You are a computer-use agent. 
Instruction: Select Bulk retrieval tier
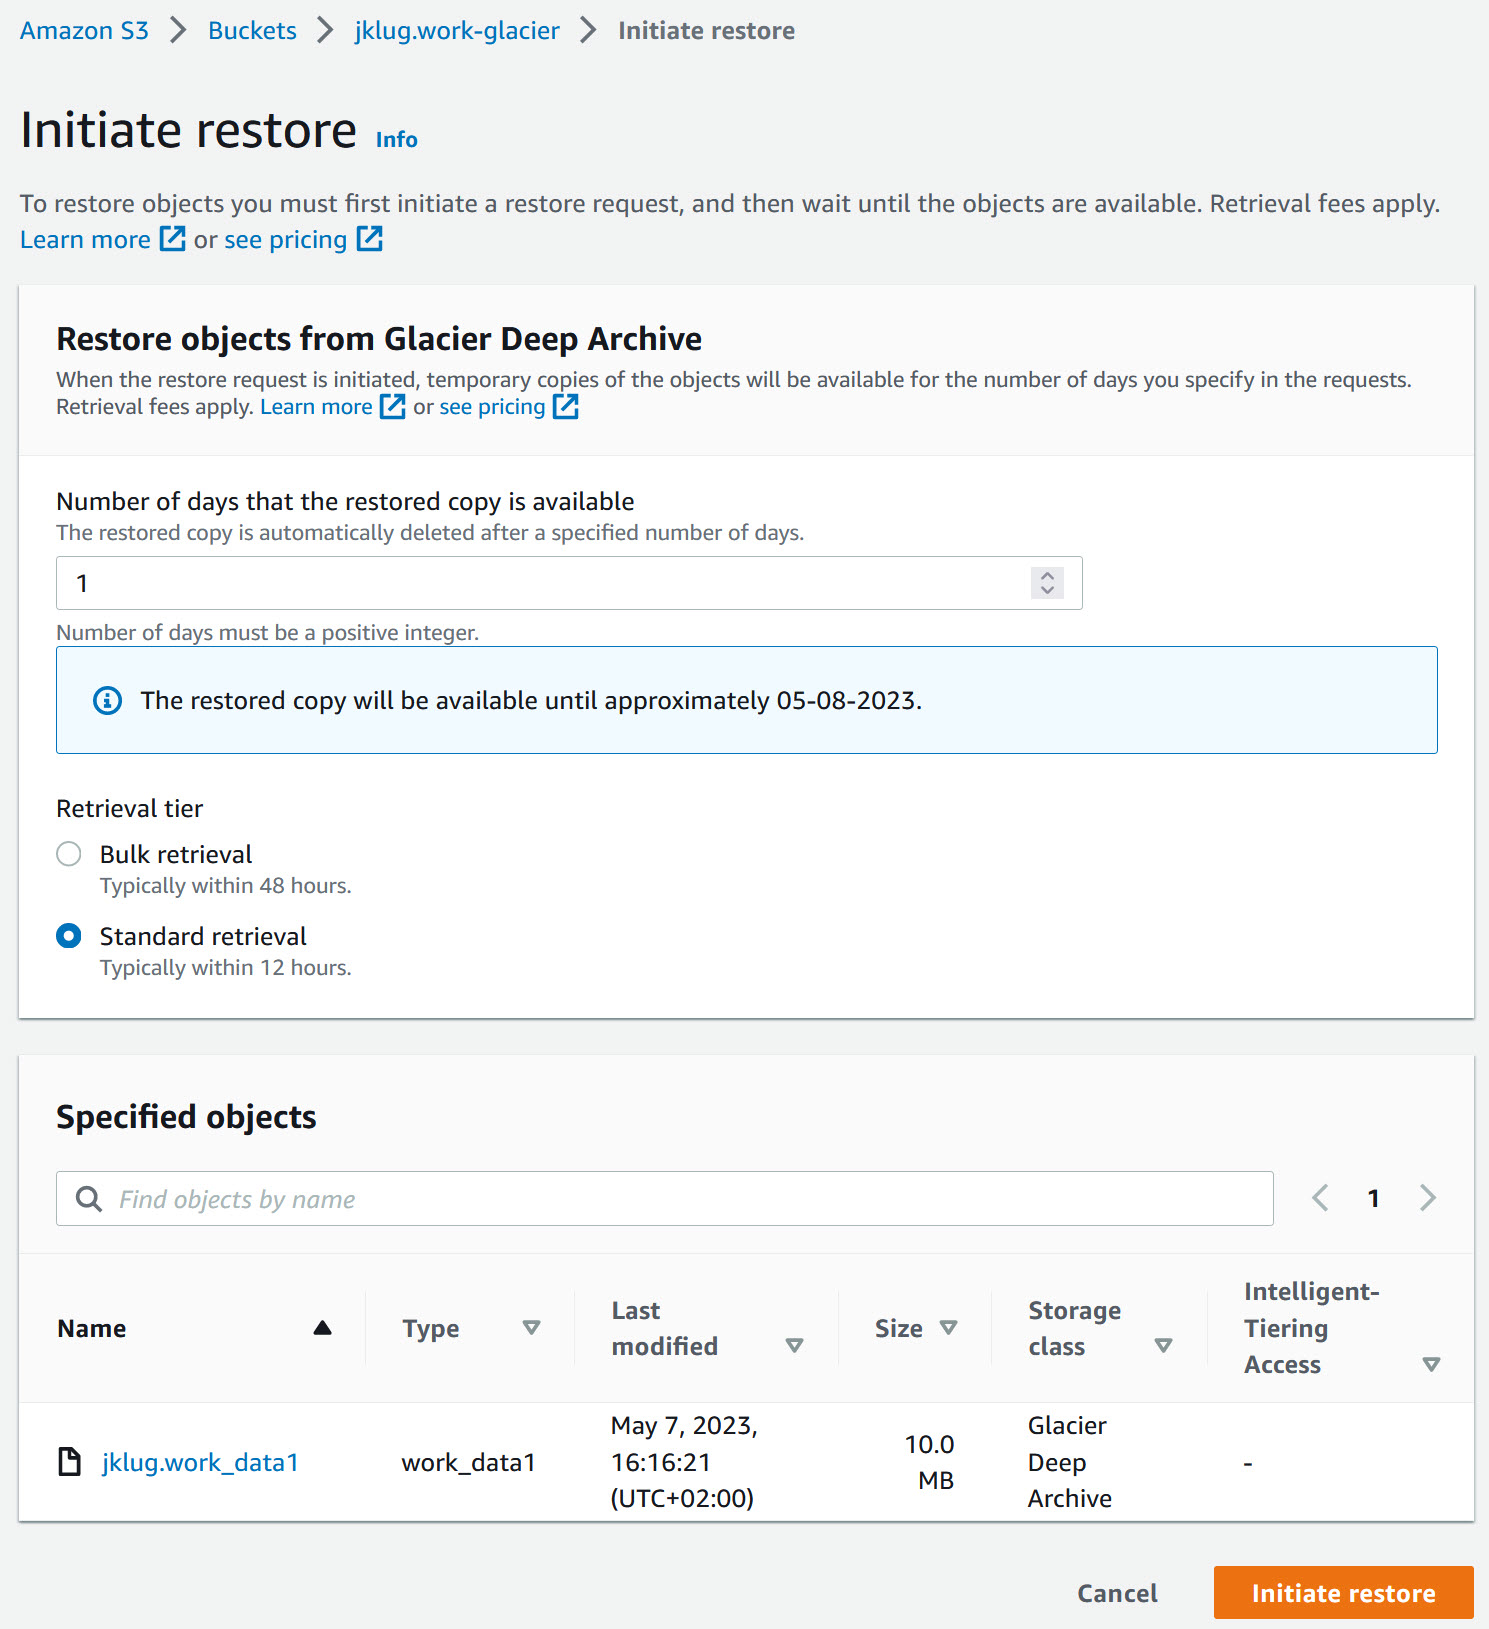(x=69, y=854)
